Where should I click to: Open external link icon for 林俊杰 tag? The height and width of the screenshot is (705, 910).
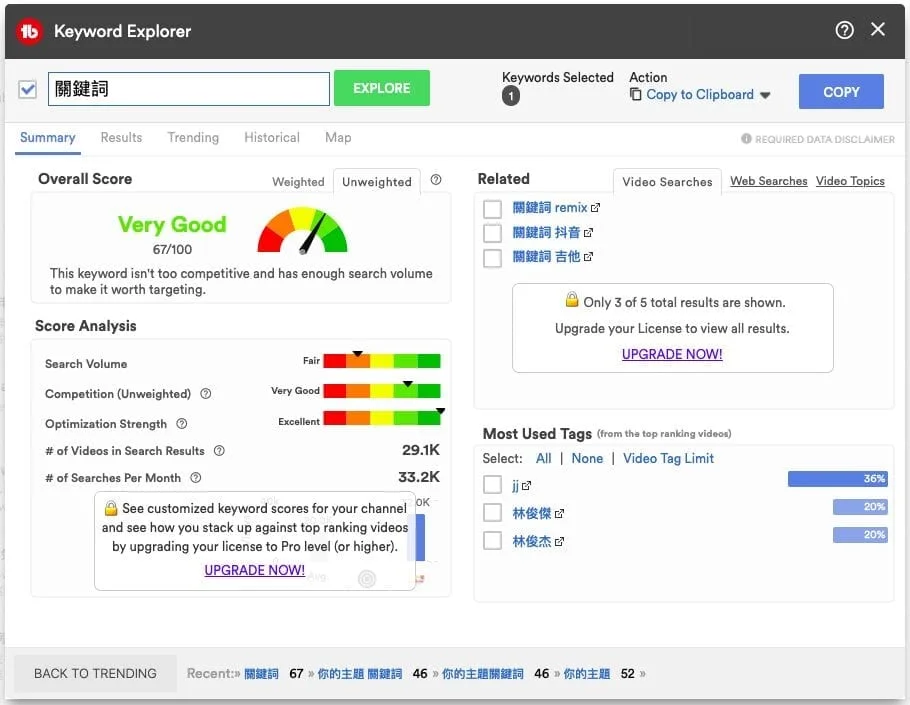click(x=559, y=541)
